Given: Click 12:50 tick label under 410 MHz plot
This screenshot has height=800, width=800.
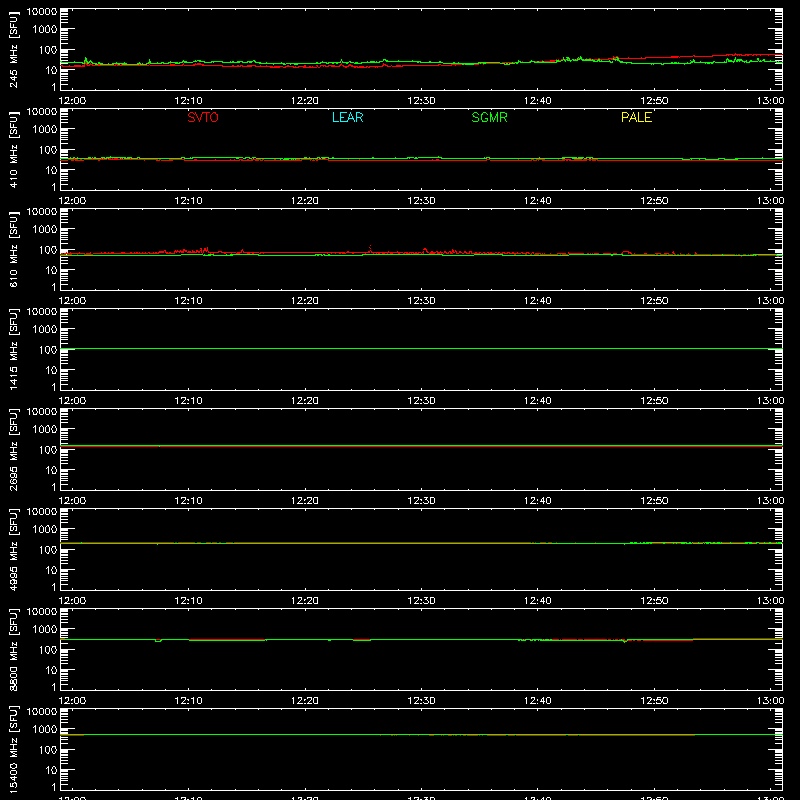Looking at the screenshot, I should 654,201.
